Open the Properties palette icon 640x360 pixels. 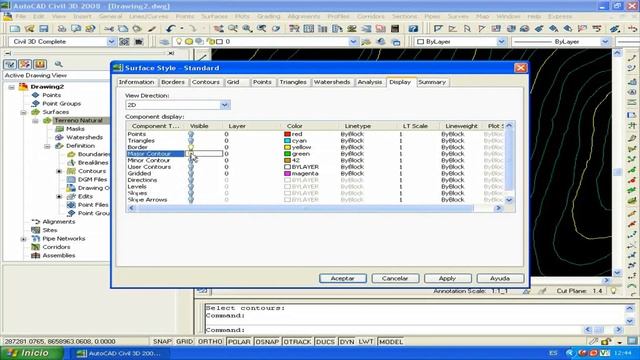coord(294,29)
